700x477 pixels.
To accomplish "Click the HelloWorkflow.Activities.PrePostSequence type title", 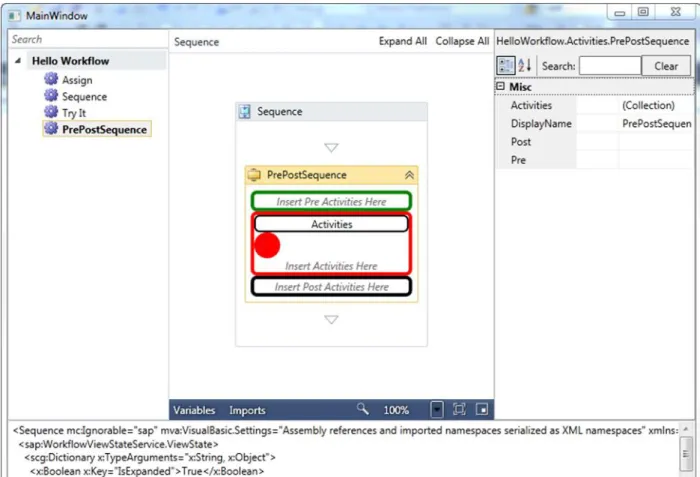I will pos(592,41).
